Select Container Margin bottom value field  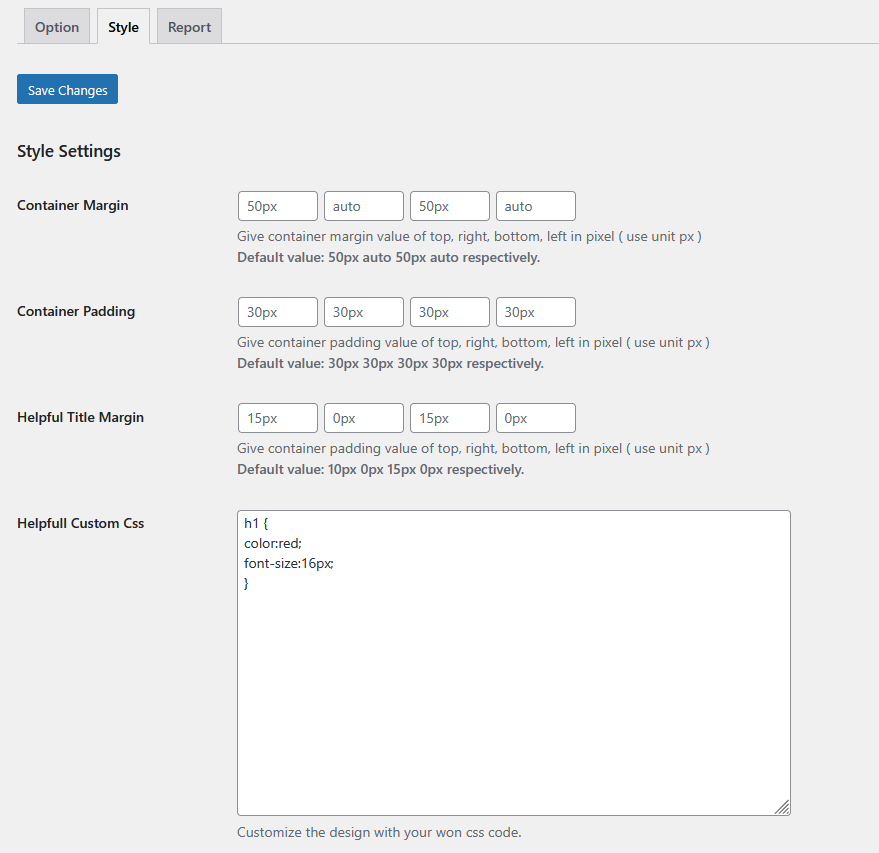(x=450, y=206)
